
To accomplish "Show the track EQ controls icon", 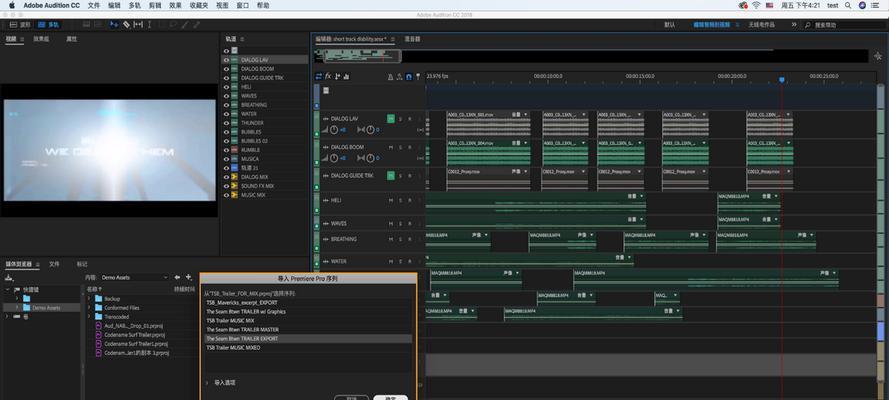I will (346, 76).
